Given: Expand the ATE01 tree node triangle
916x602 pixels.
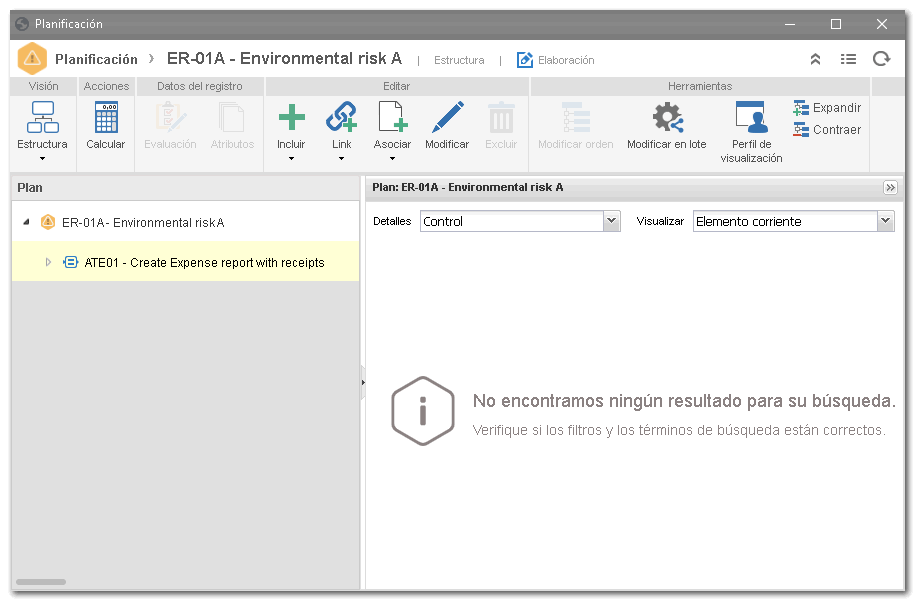Looking at the screenshot, I should (x=48, y=262).
